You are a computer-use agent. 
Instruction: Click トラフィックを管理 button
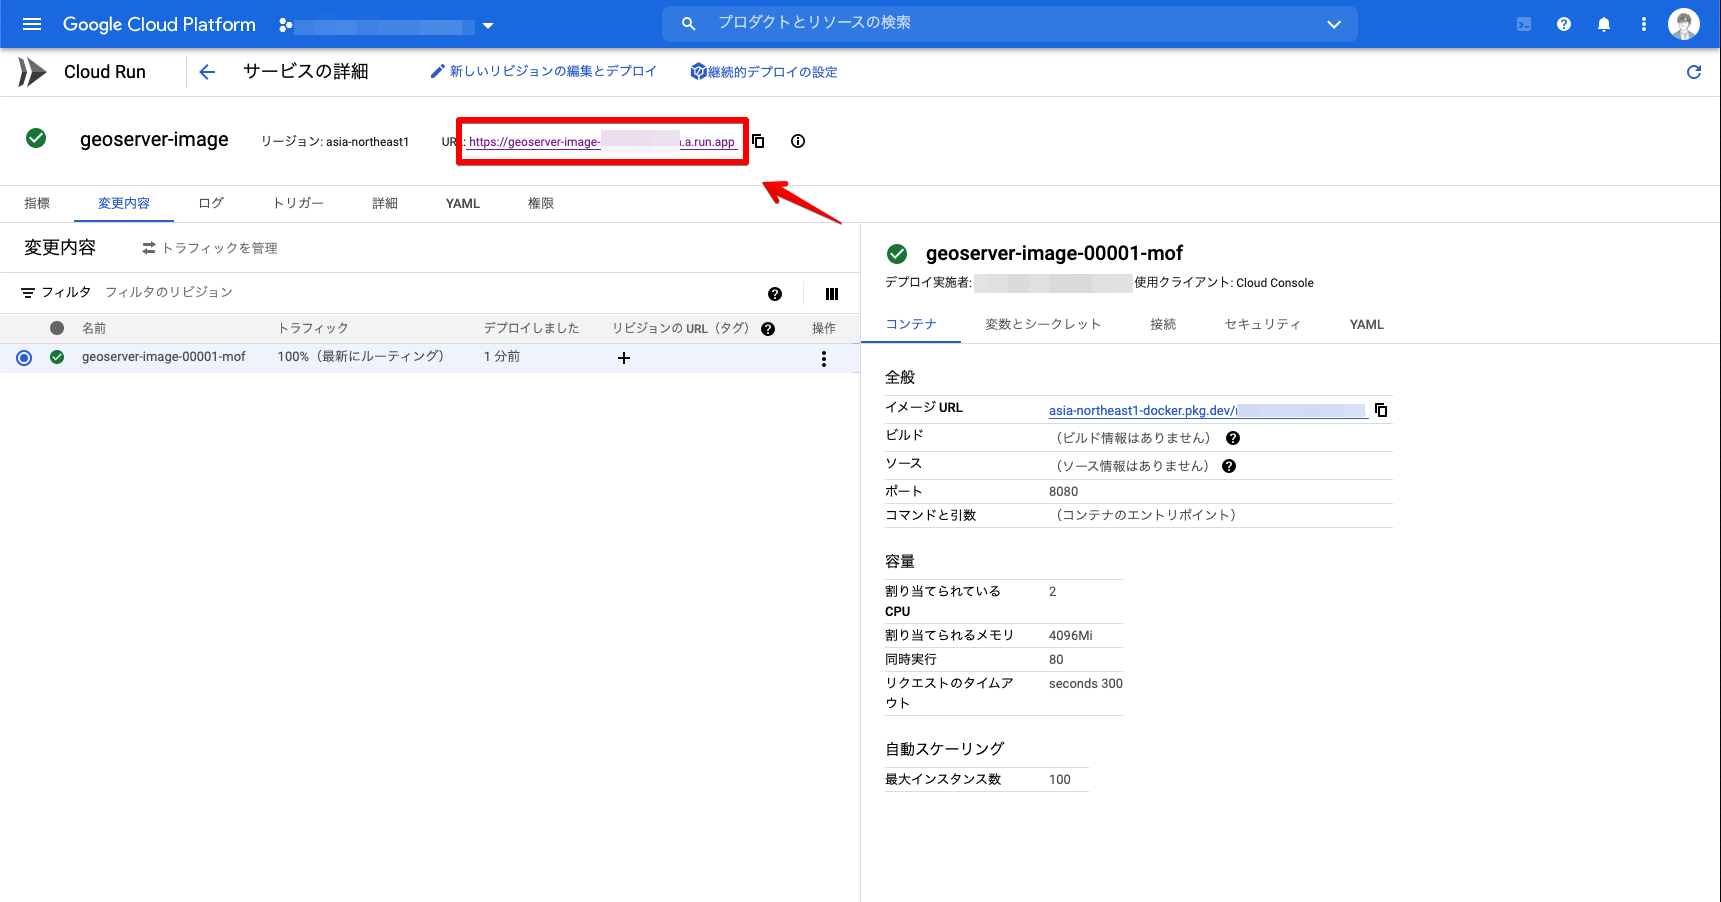[x=210, y=248]
